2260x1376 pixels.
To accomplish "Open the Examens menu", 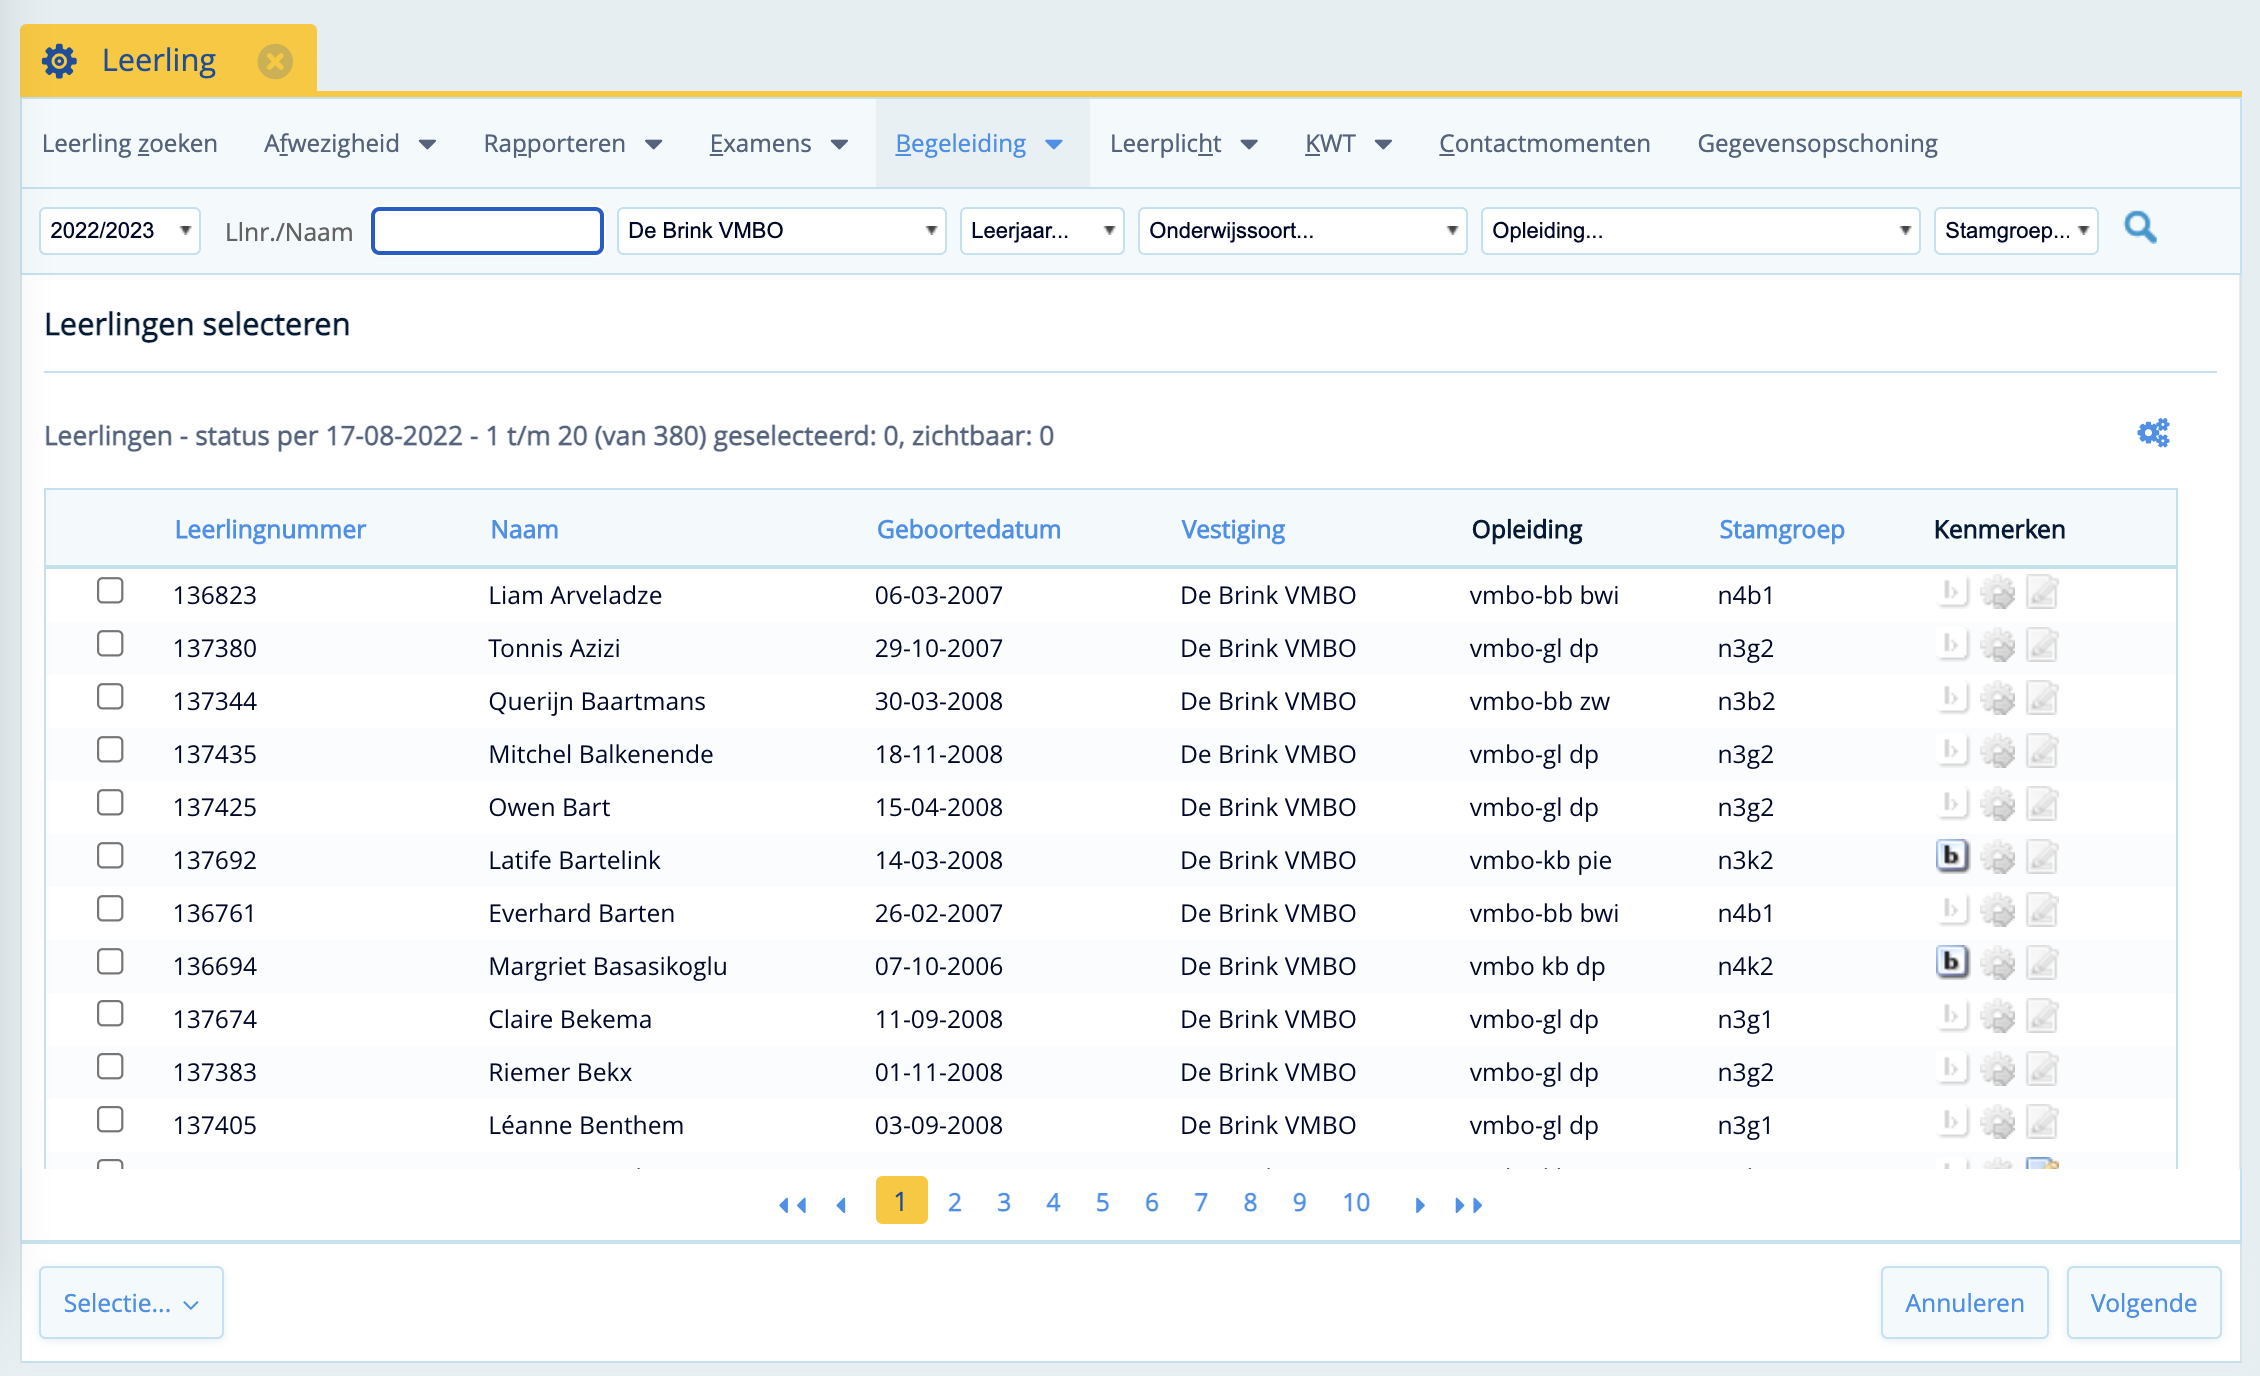I will click(x=779, y=144).
